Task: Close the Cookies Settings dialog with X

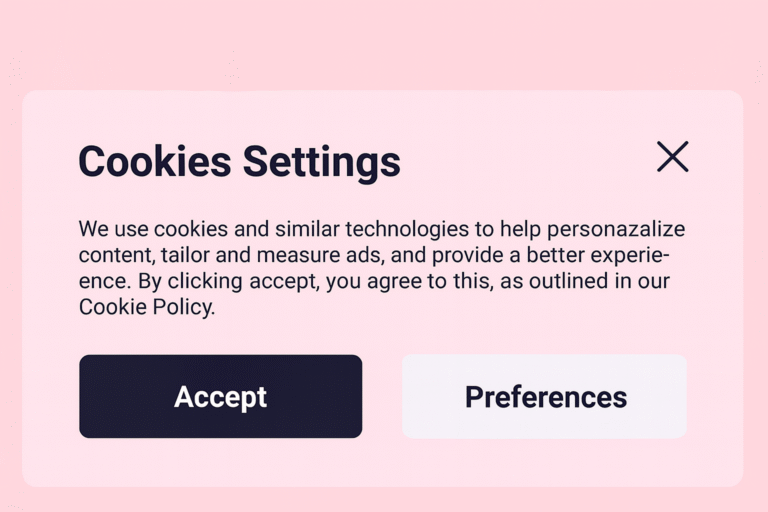Action: (x=672, y=157)
